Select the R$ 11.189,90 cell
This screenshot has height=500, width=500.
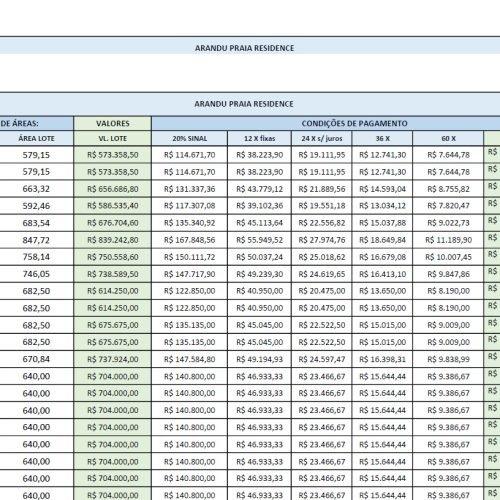pos(448,240)
